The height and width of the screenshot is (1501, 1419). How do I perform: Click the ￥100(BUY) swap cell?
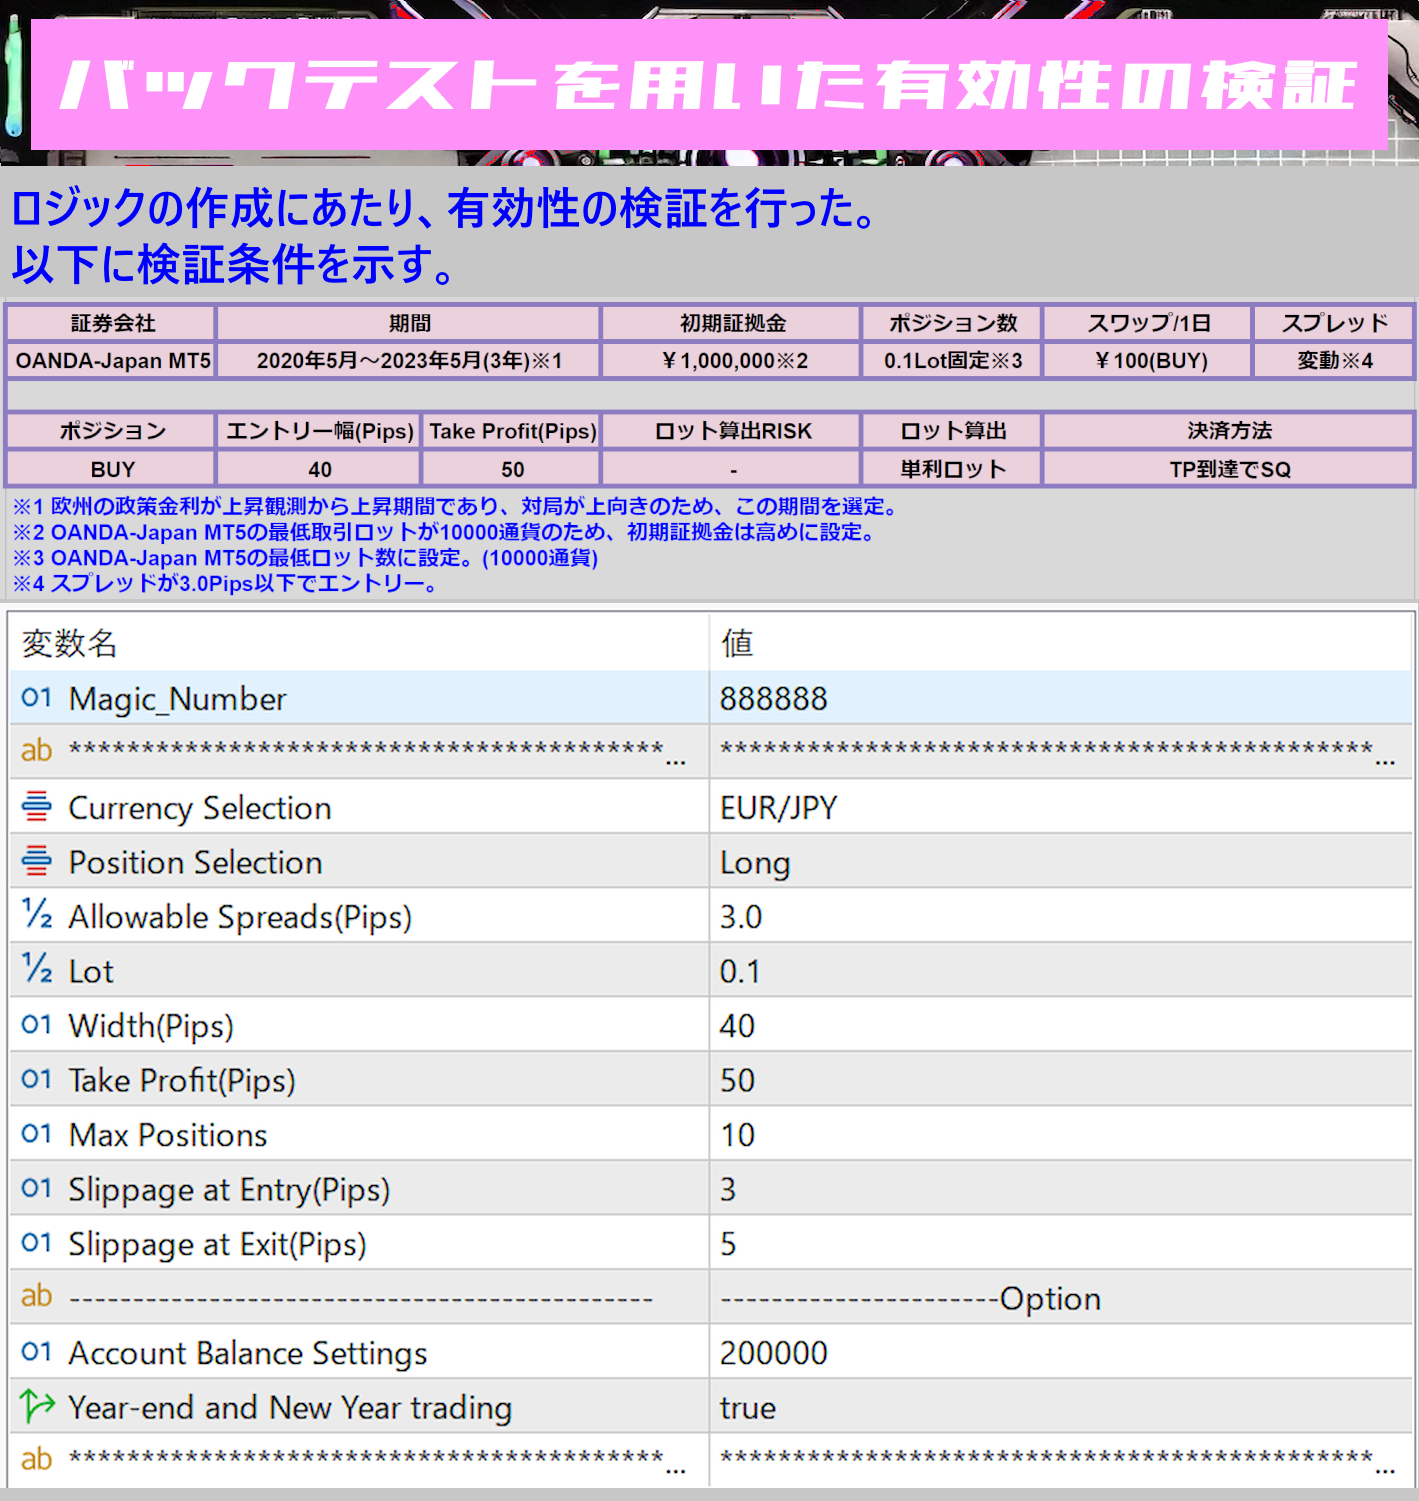point(1149,360)
